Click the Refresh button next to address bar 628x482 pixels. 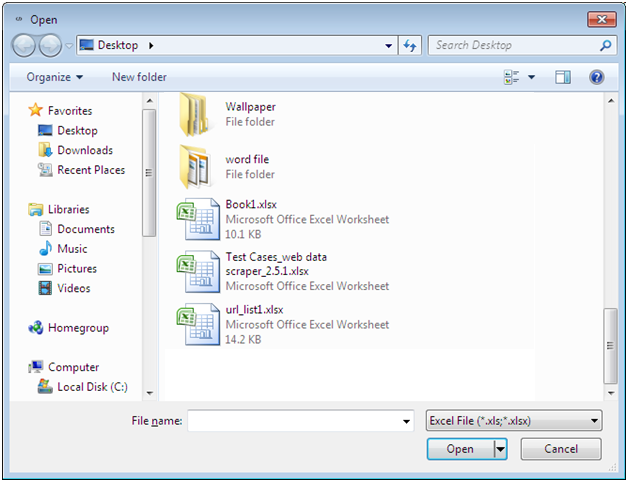(410, 45)
